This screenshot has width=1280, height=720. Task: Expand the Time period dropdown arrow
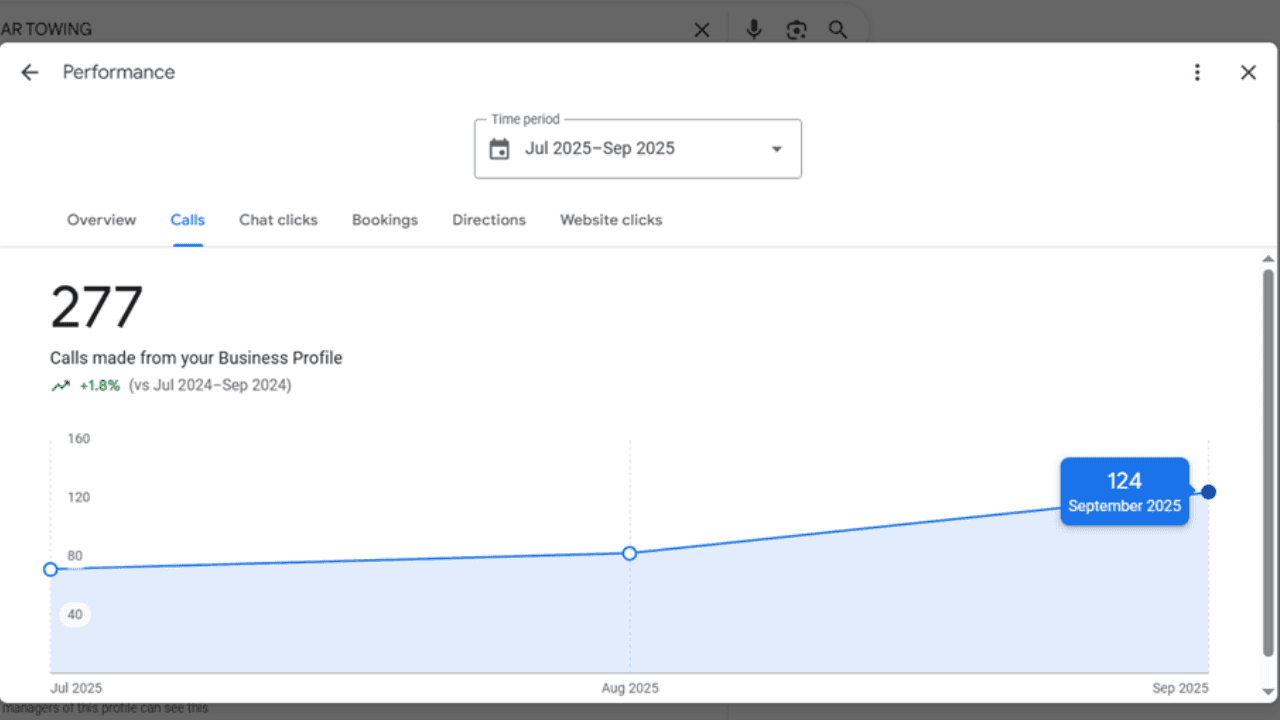776,149
